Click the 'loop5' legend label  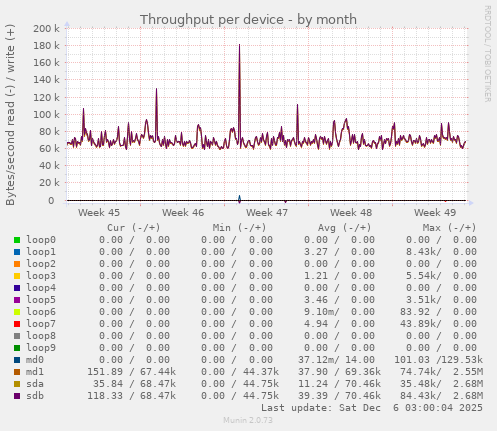tap(41, 300)
